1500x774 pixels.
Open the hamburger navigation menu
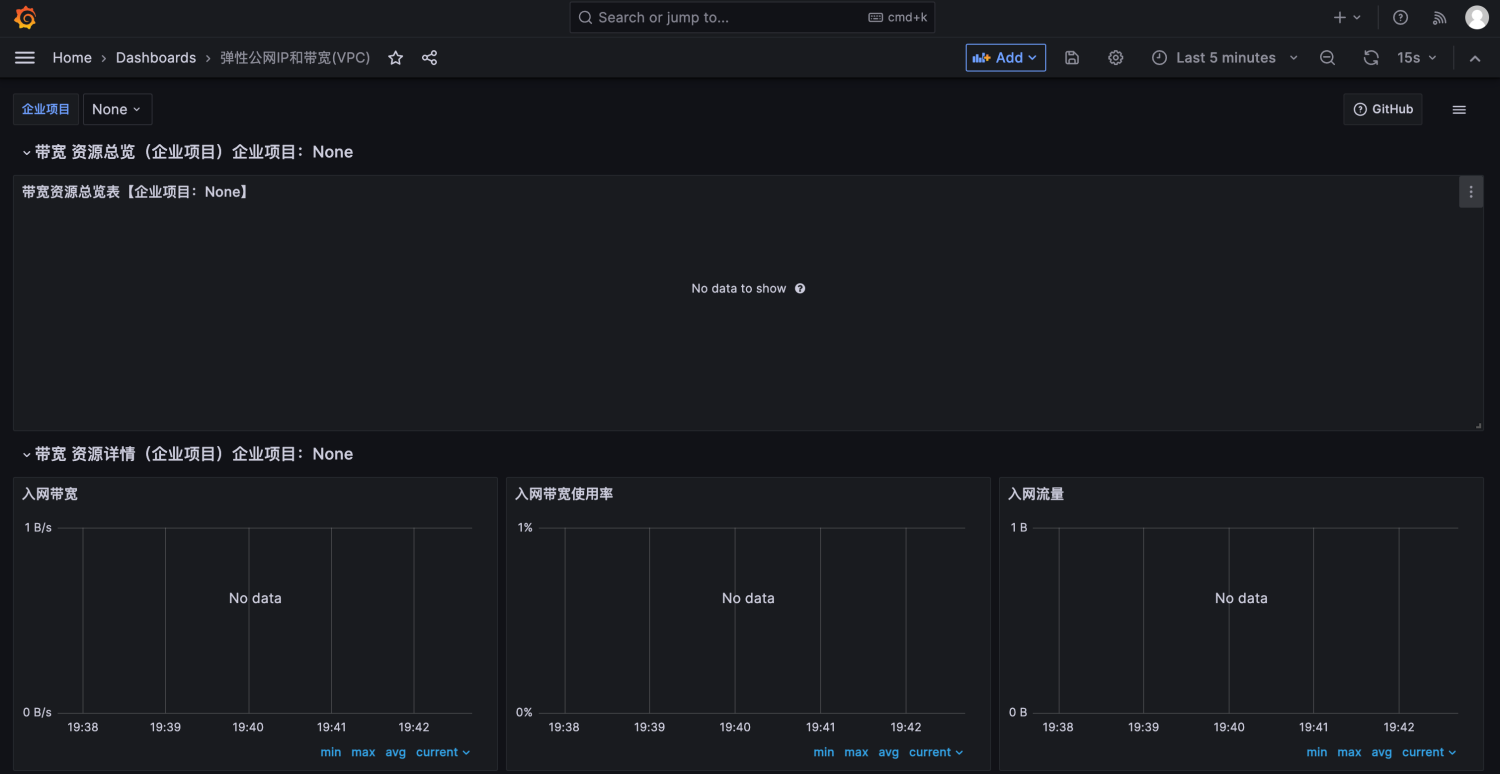25,58
